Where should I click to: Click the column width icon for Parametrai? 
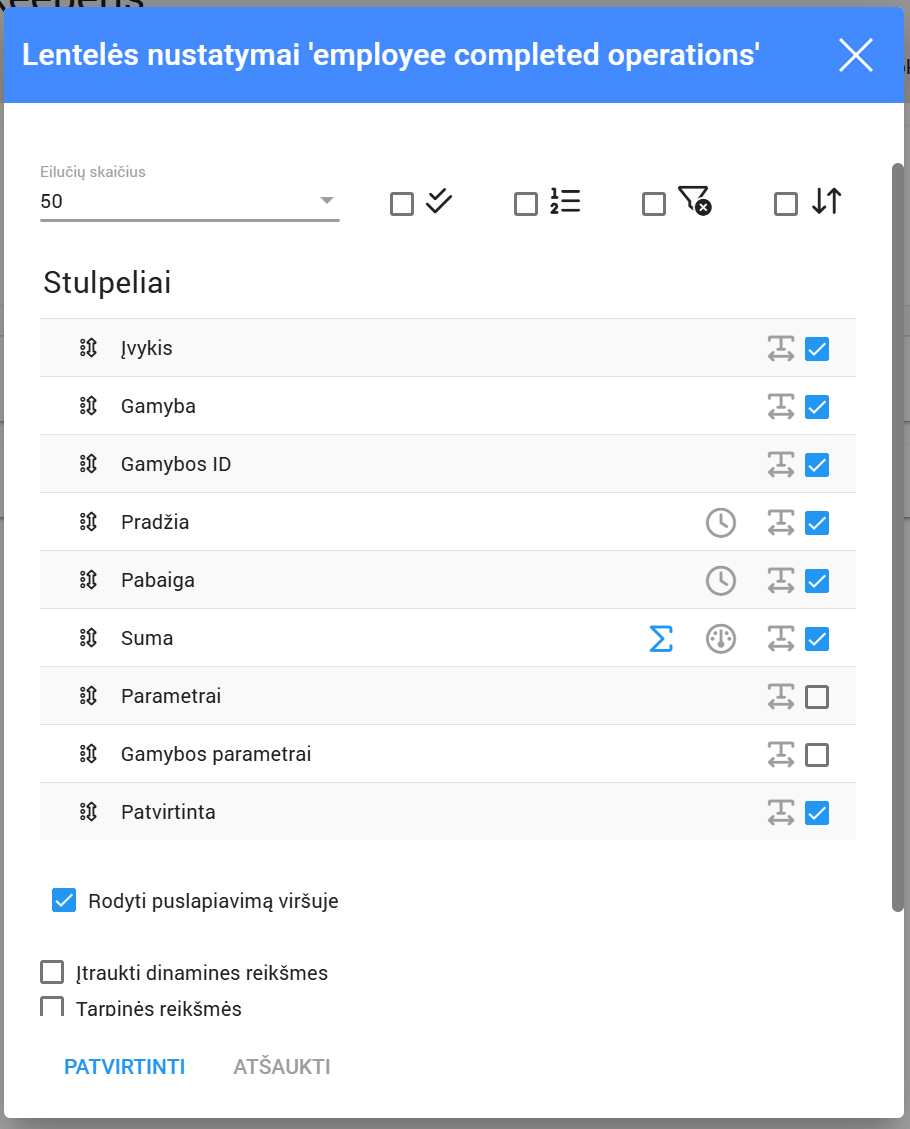(781, 697)
